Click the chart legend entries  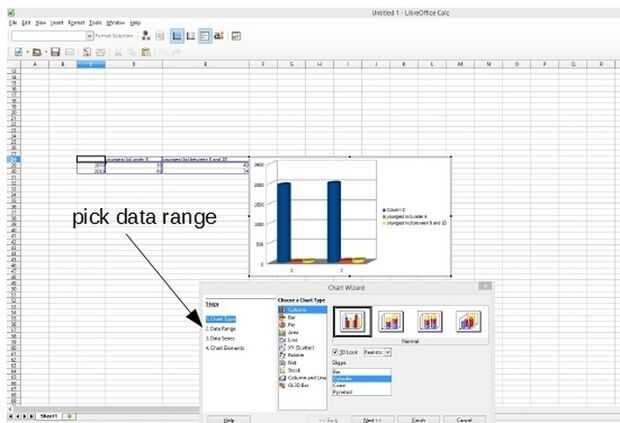[x=414, y=216]
